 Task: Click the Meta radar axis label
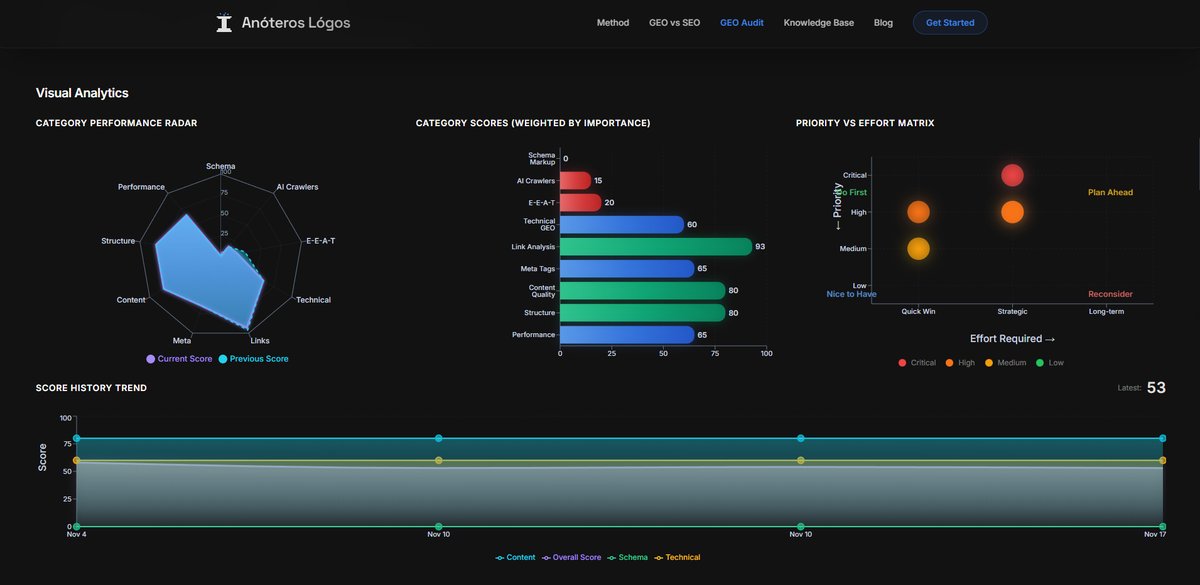click(182, 341)
